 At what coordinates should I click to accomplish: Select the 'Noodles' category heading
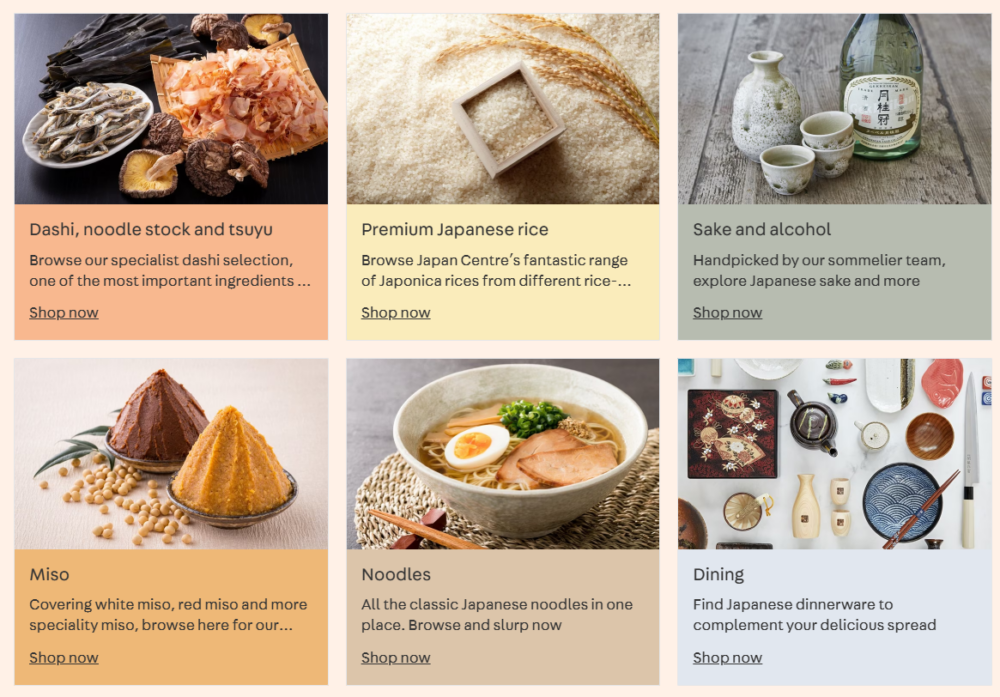click(x=396, y=575)
